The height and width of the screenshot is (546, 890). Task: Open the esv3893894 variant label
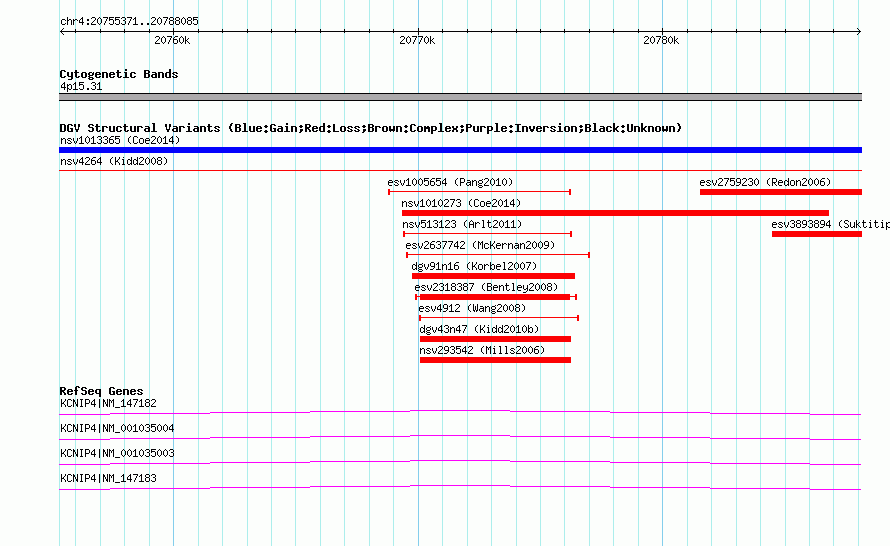830,224
